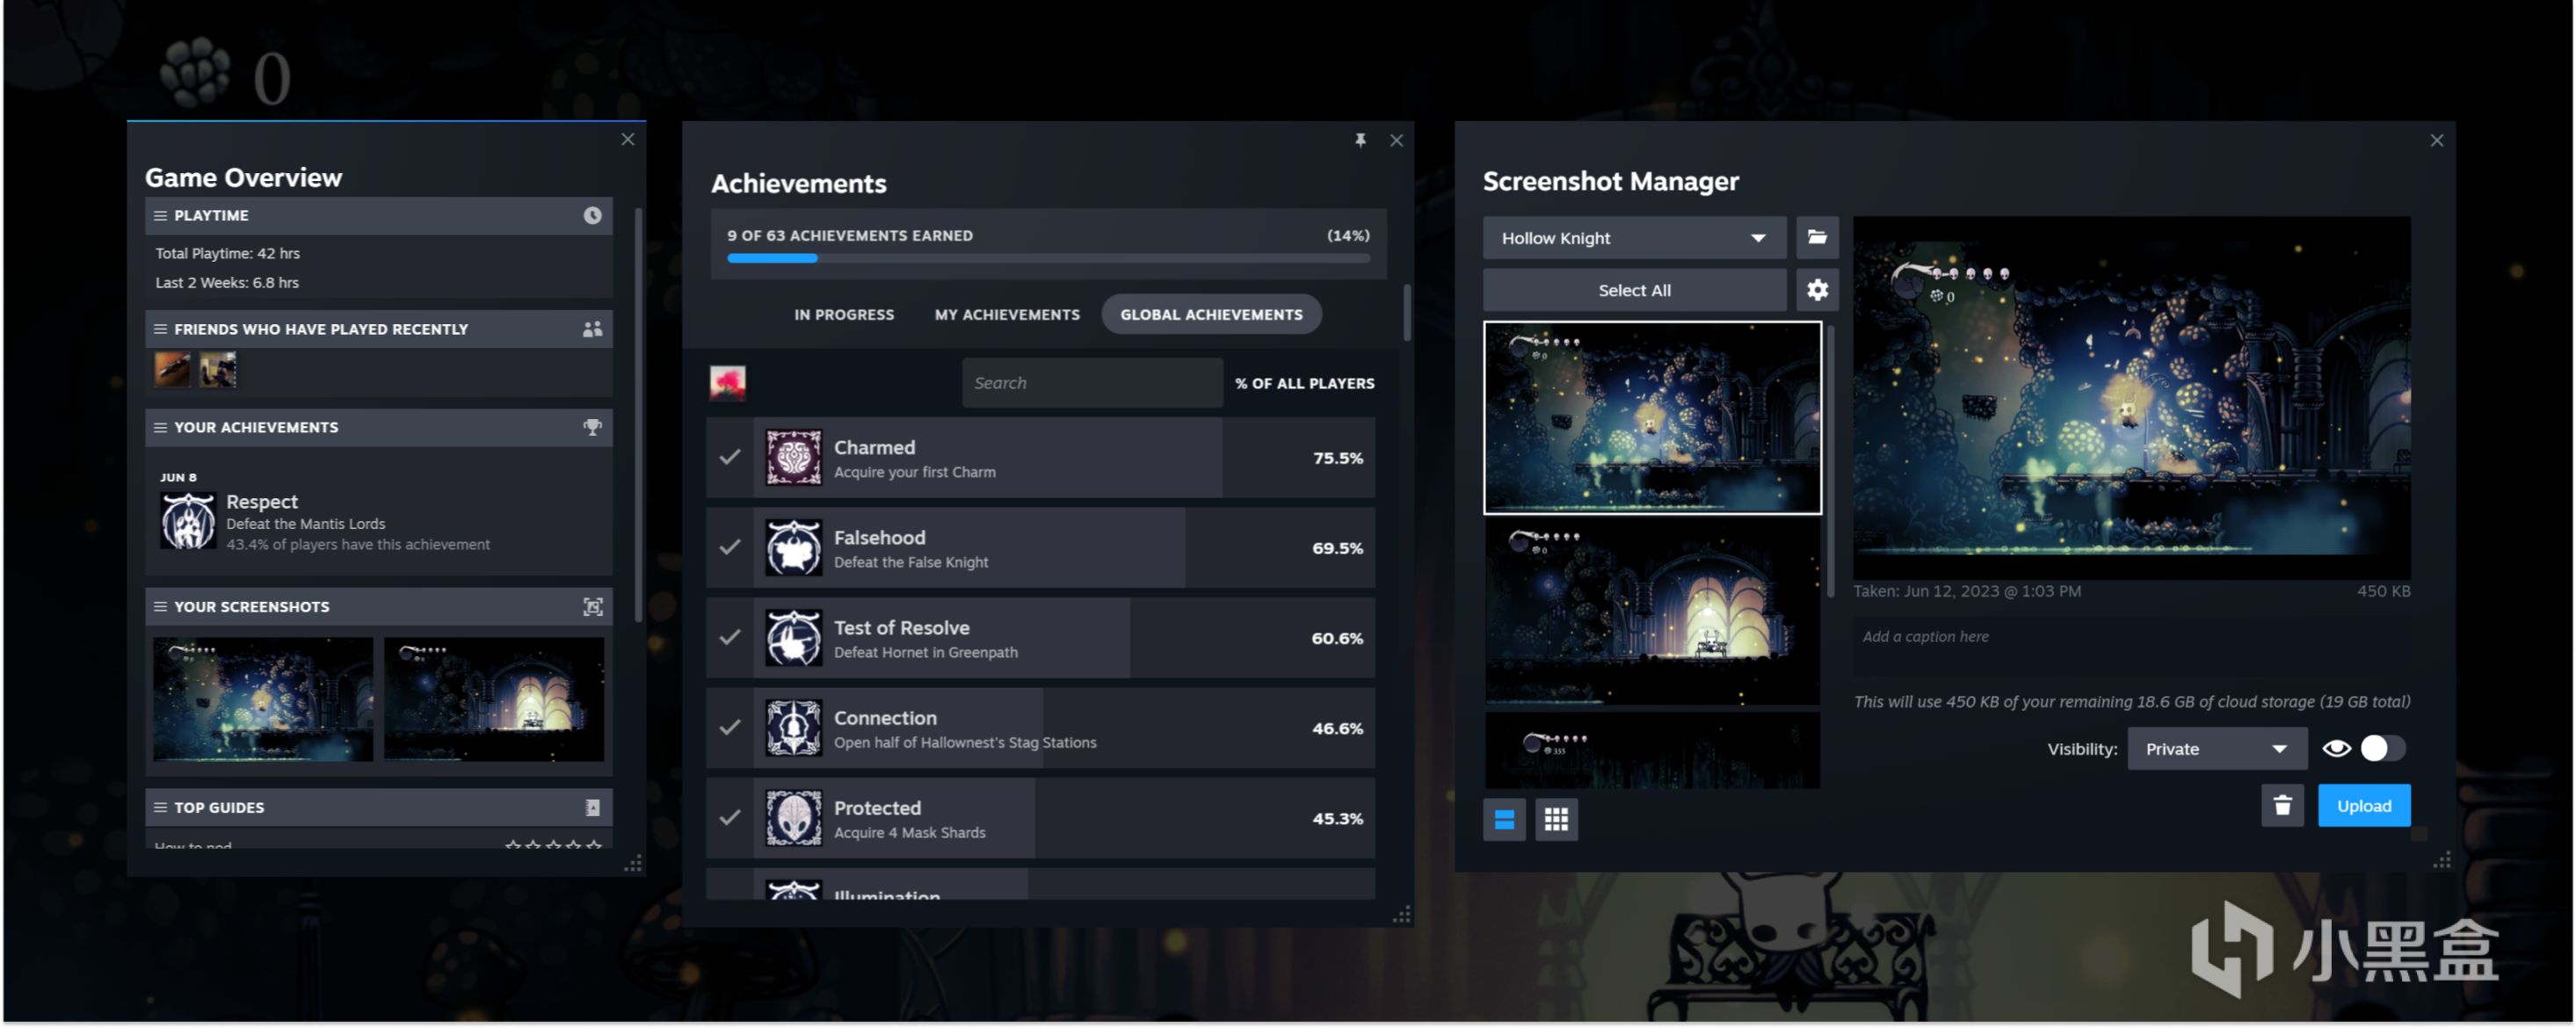This screenshot has width=2576, height=1028.
Task: Click checkmark beside Protected achievement
Action: point(730,817)
